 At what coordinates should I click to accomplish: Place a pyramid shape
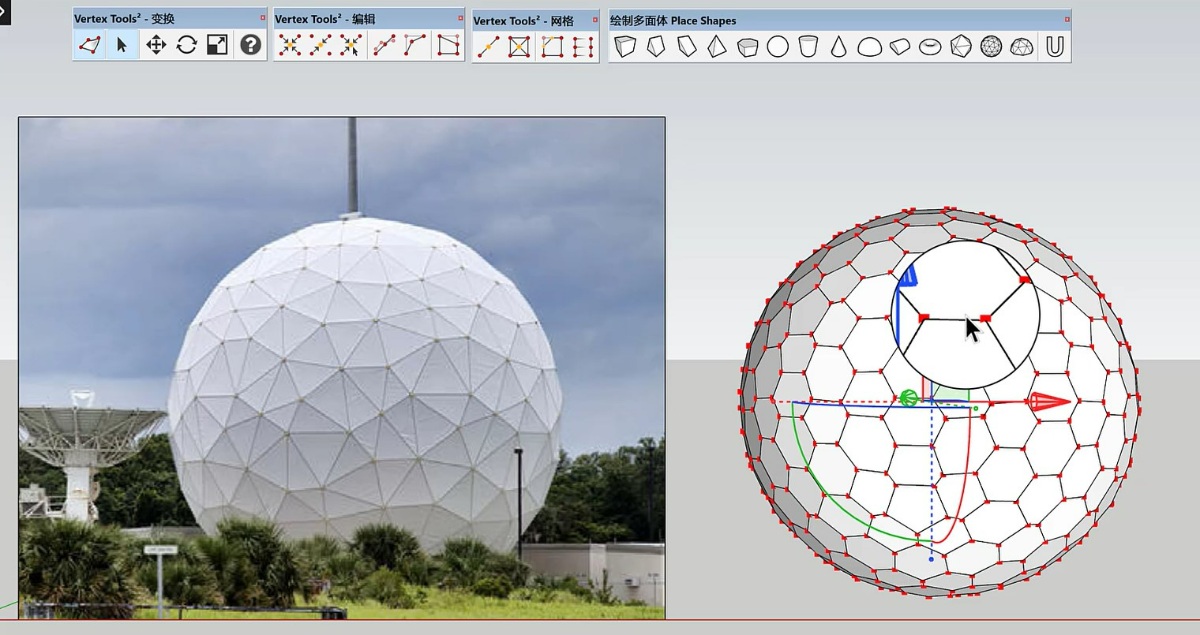(x=717, y=46)
